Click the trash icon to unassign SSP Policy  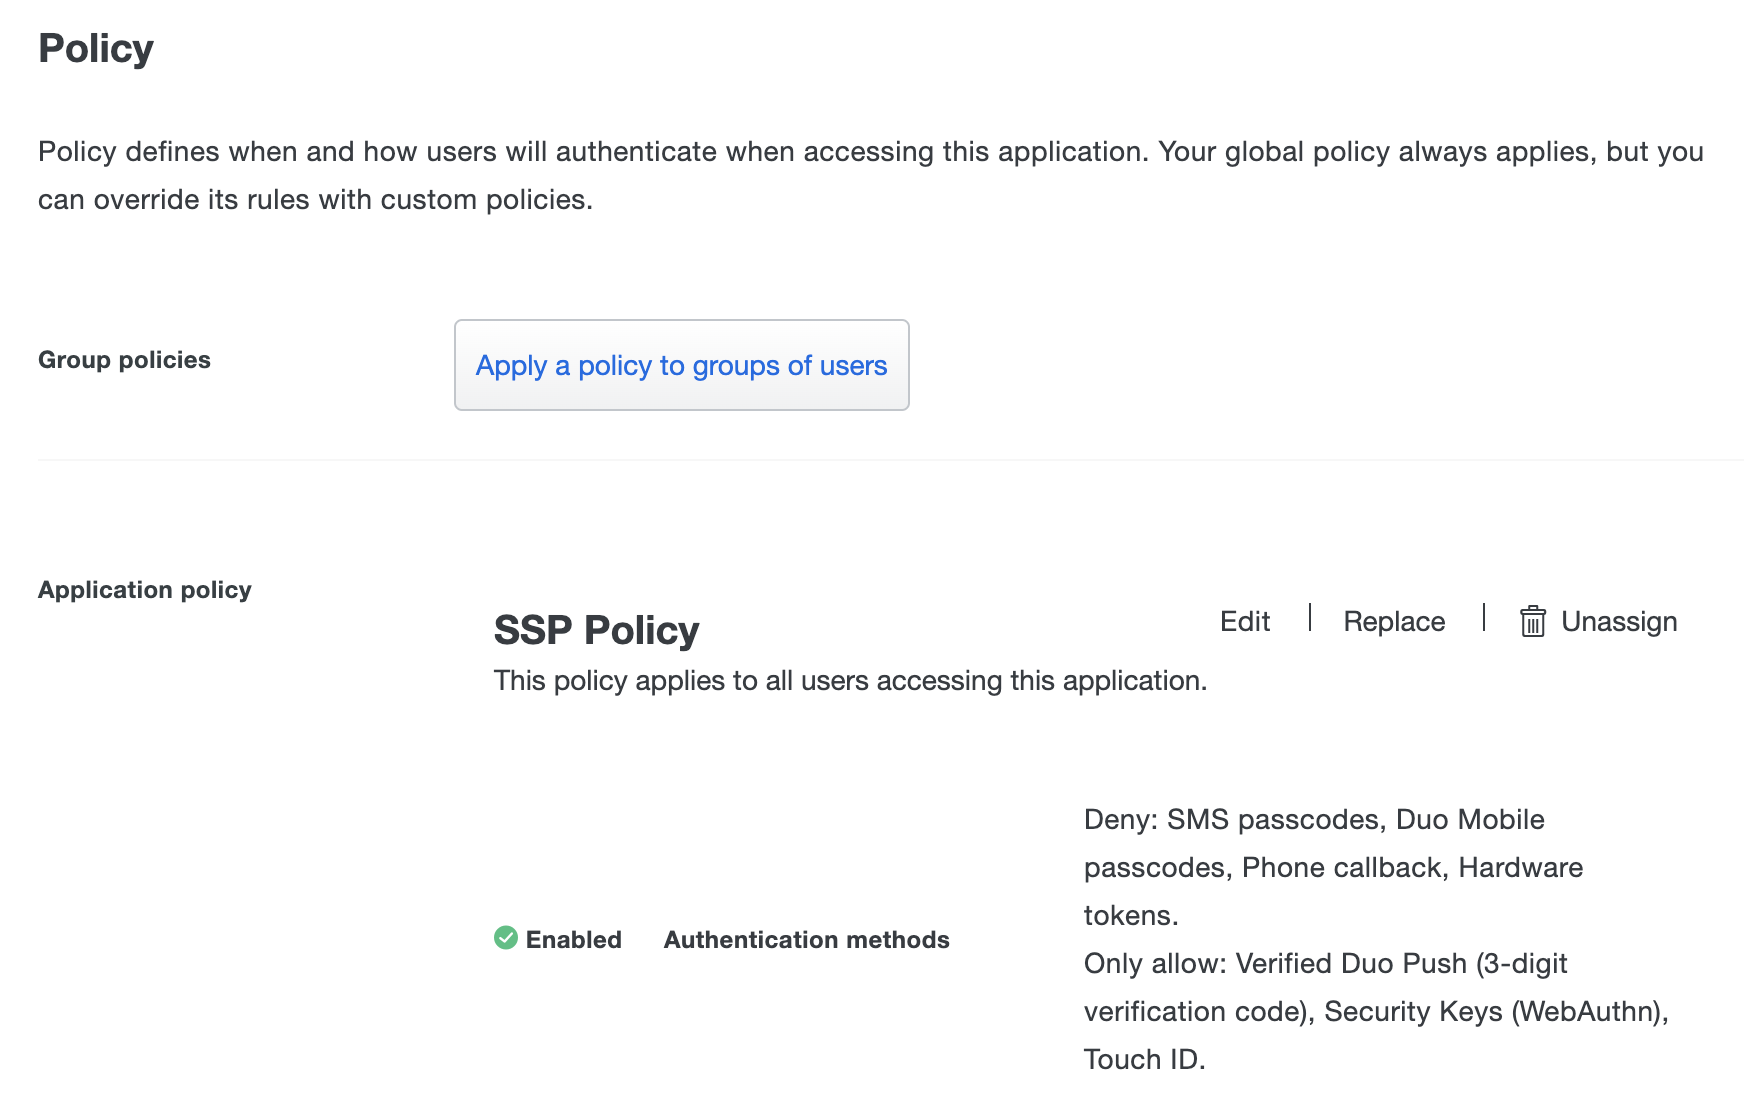1533,621
